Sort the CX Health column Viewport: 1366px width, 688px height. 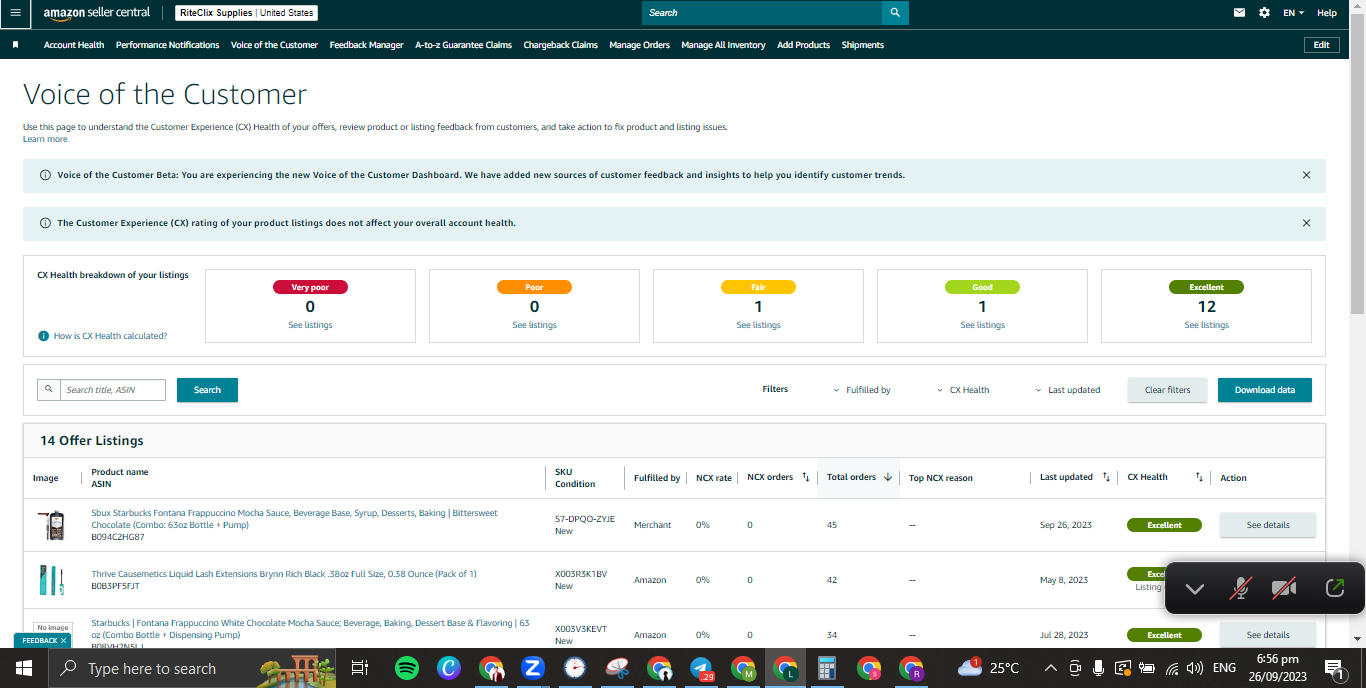point(1199,477)
